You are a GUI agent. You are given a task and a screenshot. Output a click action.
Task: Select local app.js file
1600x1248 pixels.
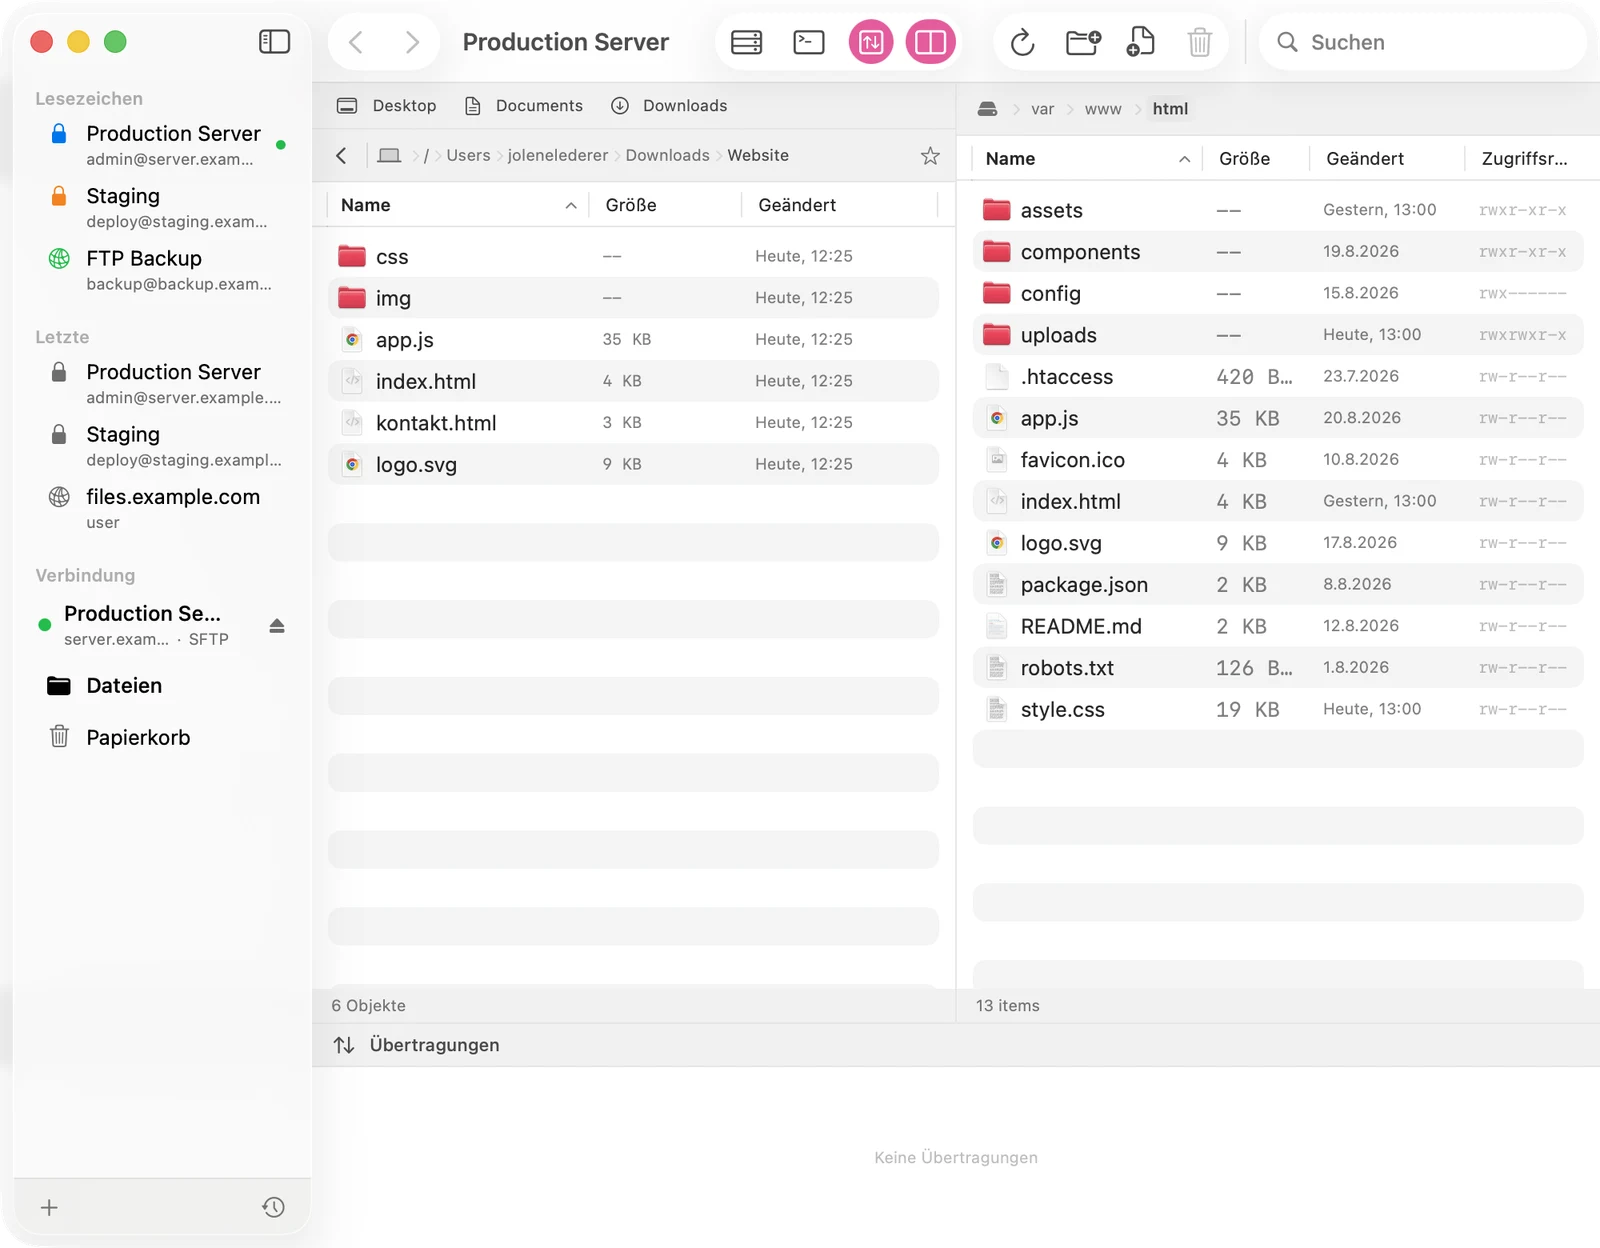click(633, 340)
